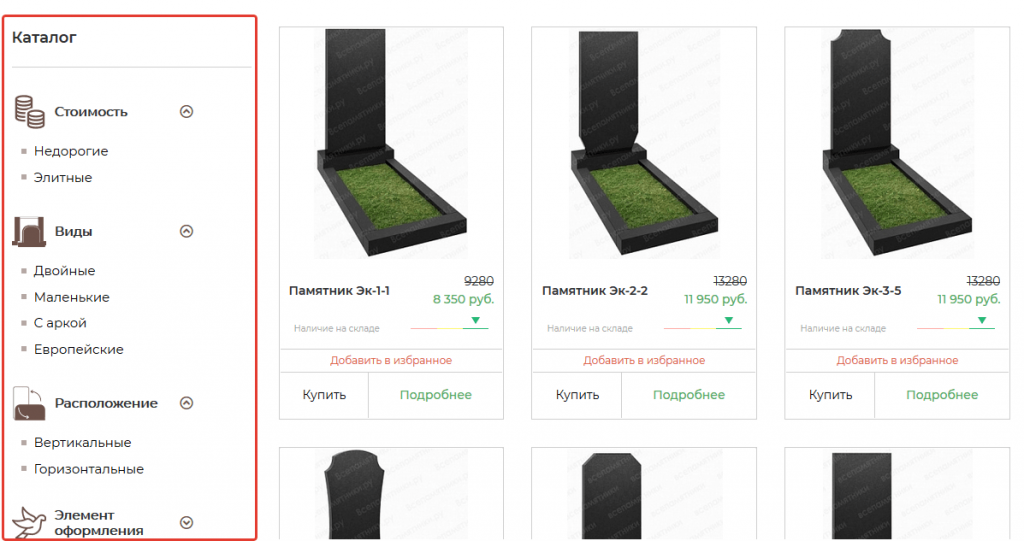Open Подробнее for Памятник Эк-2-2
Screen dimensions: 1024x541
(689, 395)
